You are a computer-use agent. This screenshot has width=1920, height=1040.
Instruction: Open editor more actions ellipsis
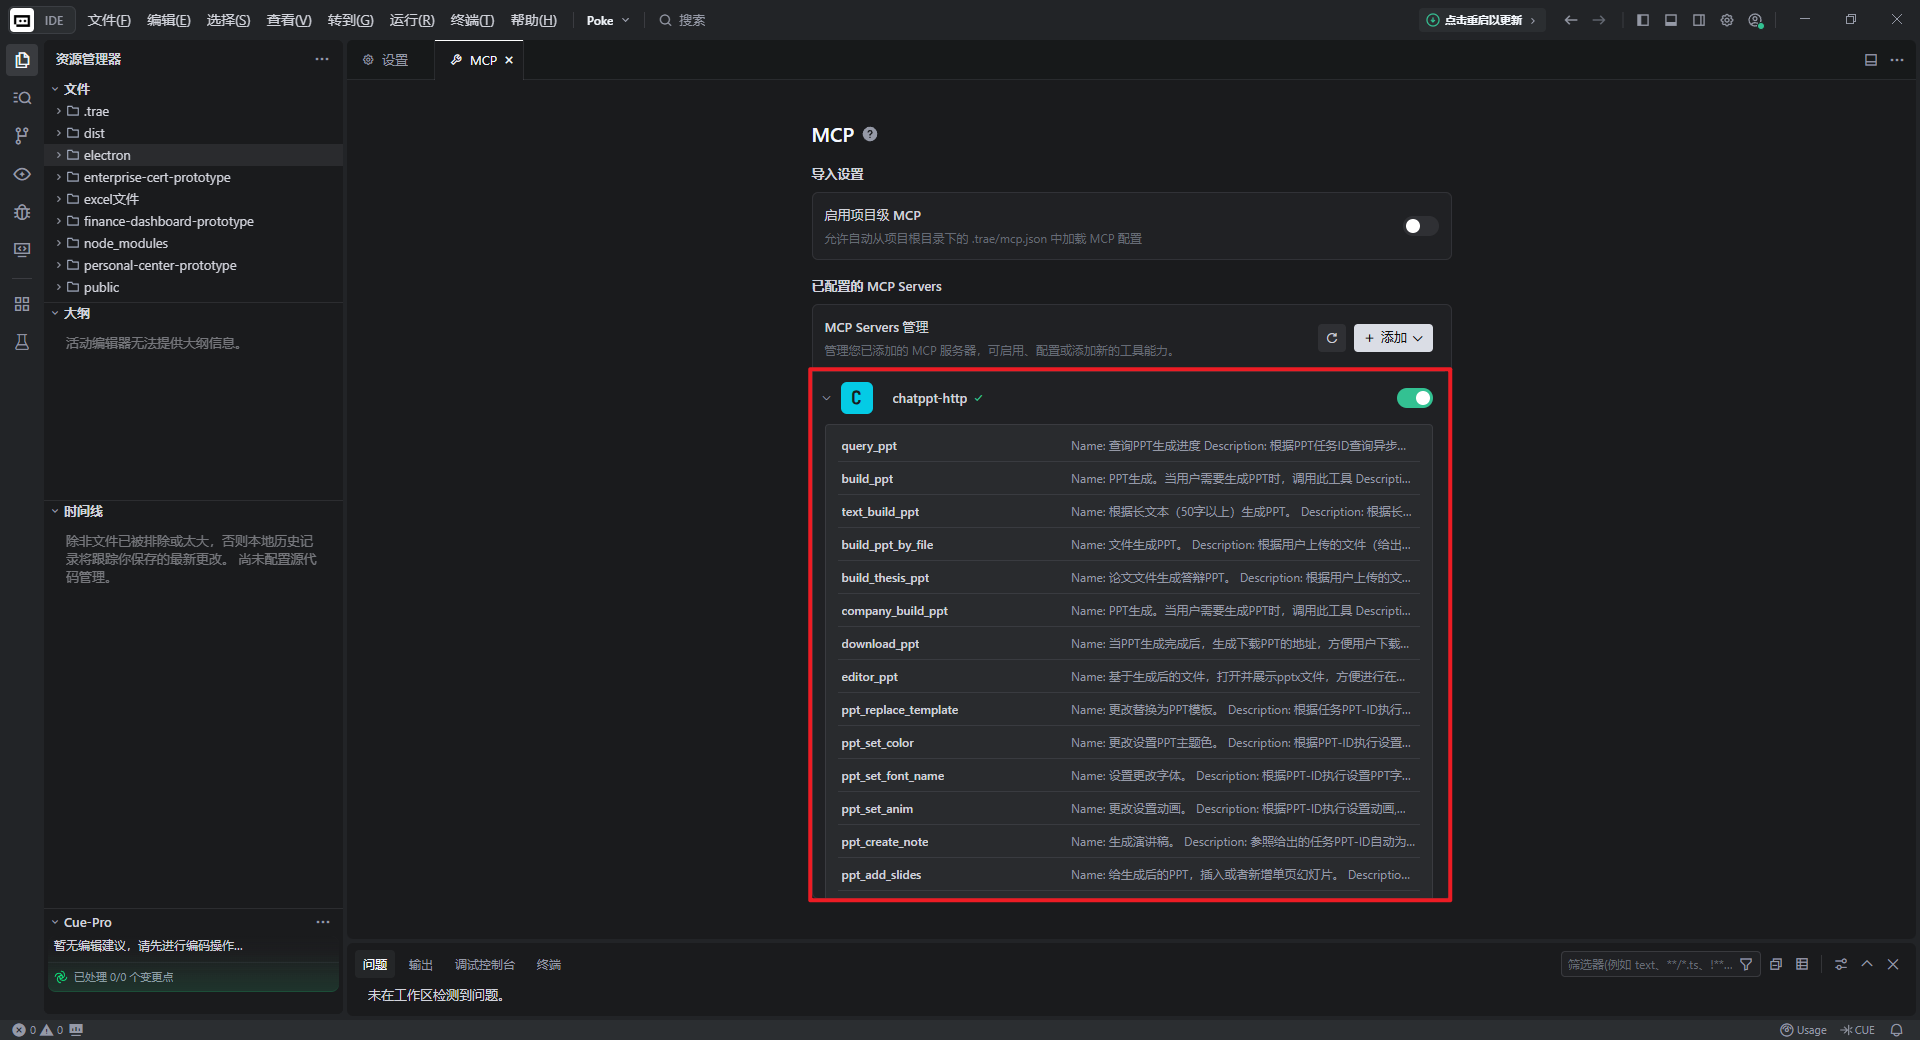(x=1897, y=60)
